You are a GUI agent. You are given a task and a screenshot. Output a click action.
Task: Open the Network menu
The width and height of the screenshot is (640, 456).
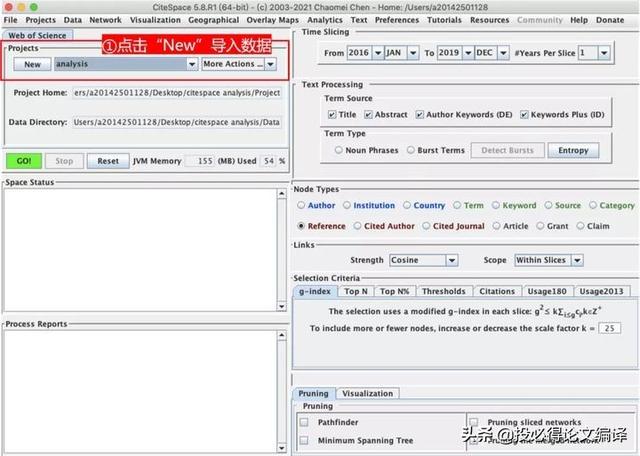tap(105, 20)
